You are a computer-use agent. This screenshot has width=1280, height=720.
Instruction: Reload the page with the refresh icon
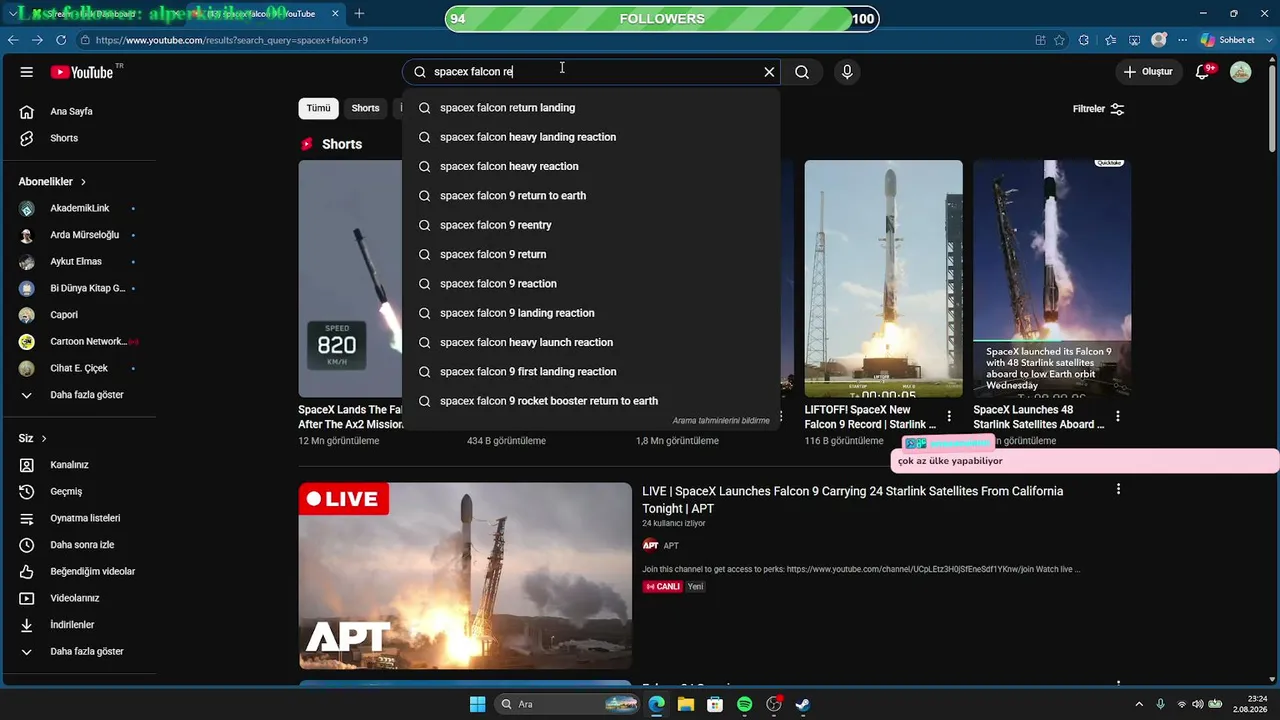pyautogui.click(x=61, y=40)
